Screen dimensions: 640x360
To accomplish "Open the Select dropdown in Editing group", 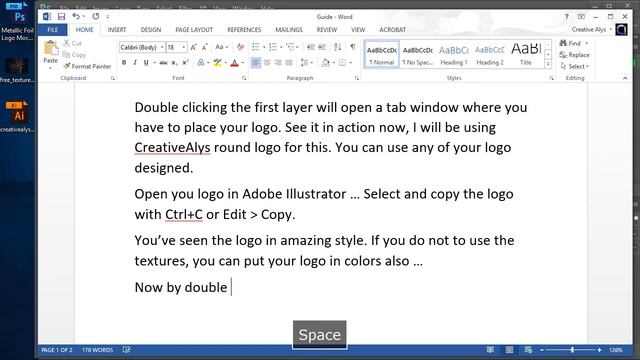I will [x=575, y=66].
